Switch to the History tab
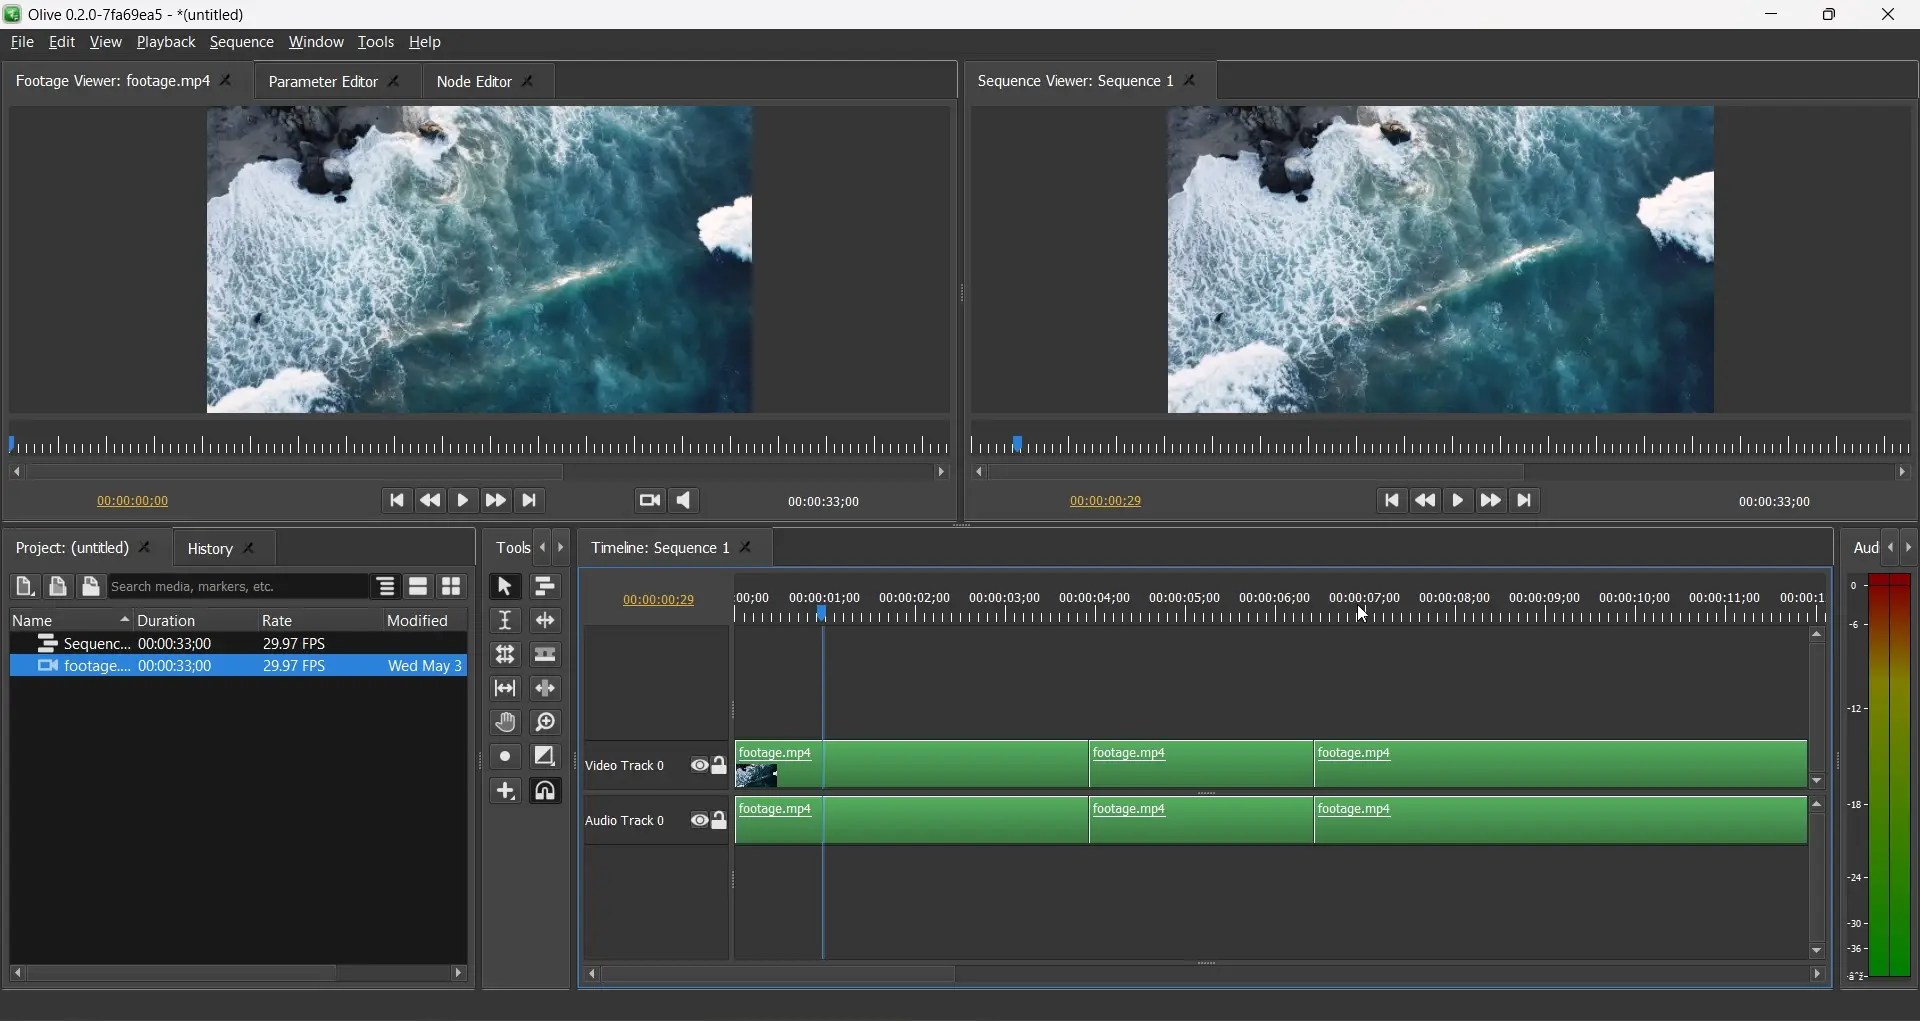This screenshot has width=1920, height=1021. point(211,549)
